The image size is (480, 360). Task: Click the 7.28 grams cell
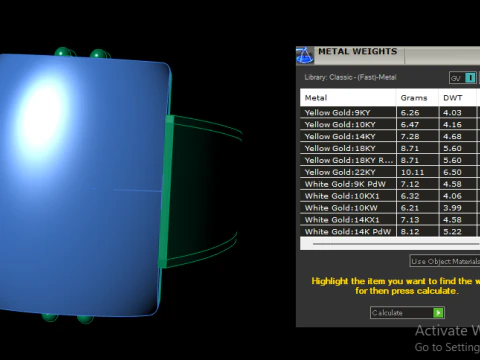417,137
